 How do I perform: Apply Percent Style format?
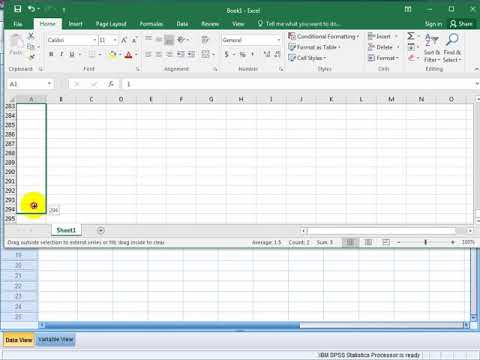[x=243, y=54]
